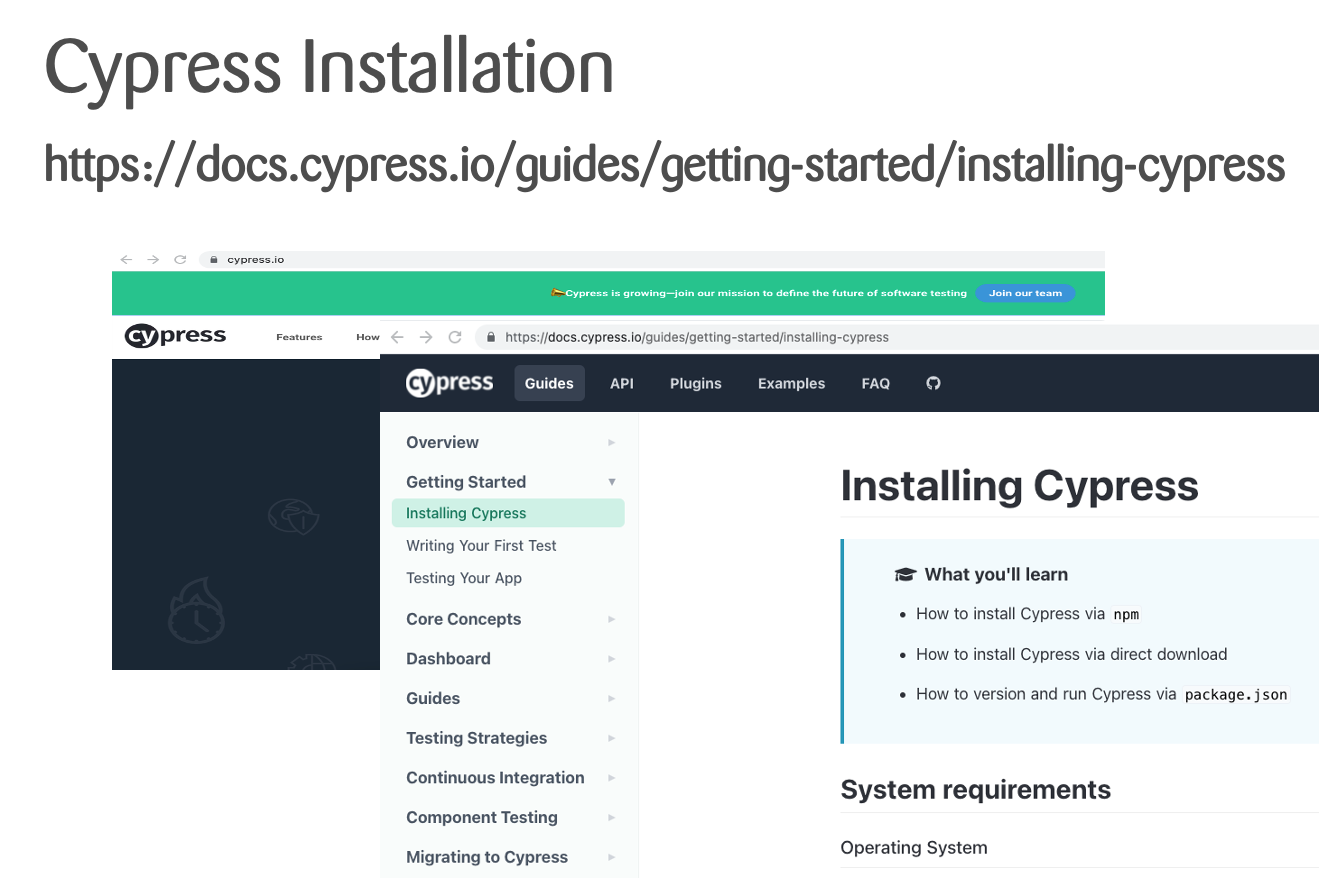This screenshot has height=878, width=1320.
Task: Open the Guides tab in docs navbar
Action: 549,383
